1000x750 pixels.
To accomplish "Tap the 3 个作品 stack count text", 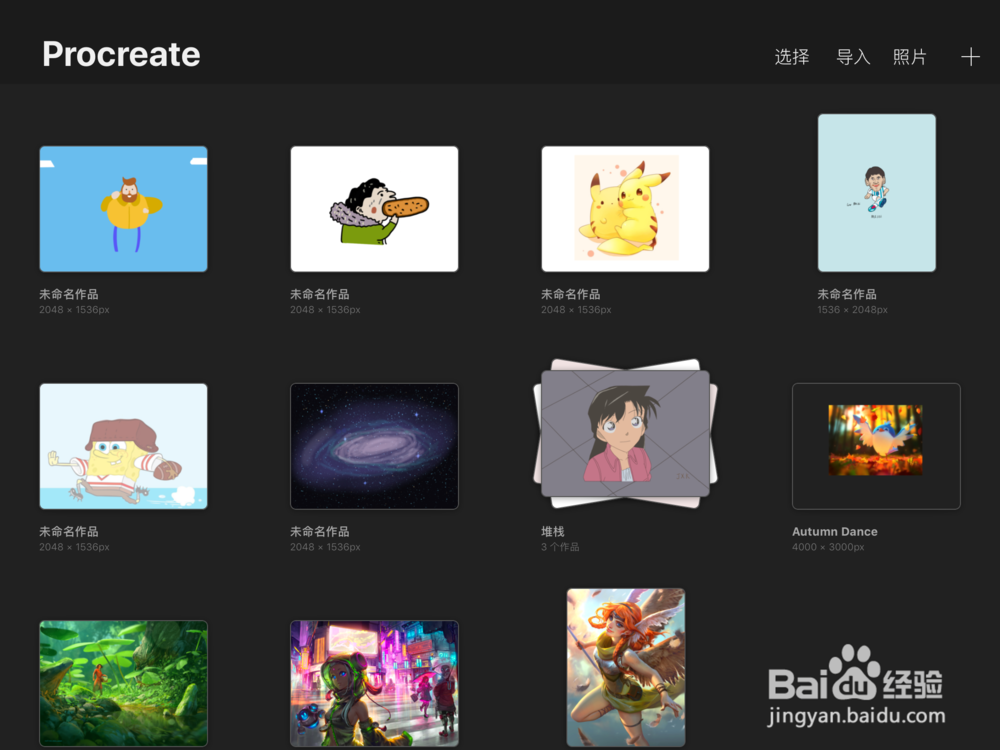I will coord(560,547).
